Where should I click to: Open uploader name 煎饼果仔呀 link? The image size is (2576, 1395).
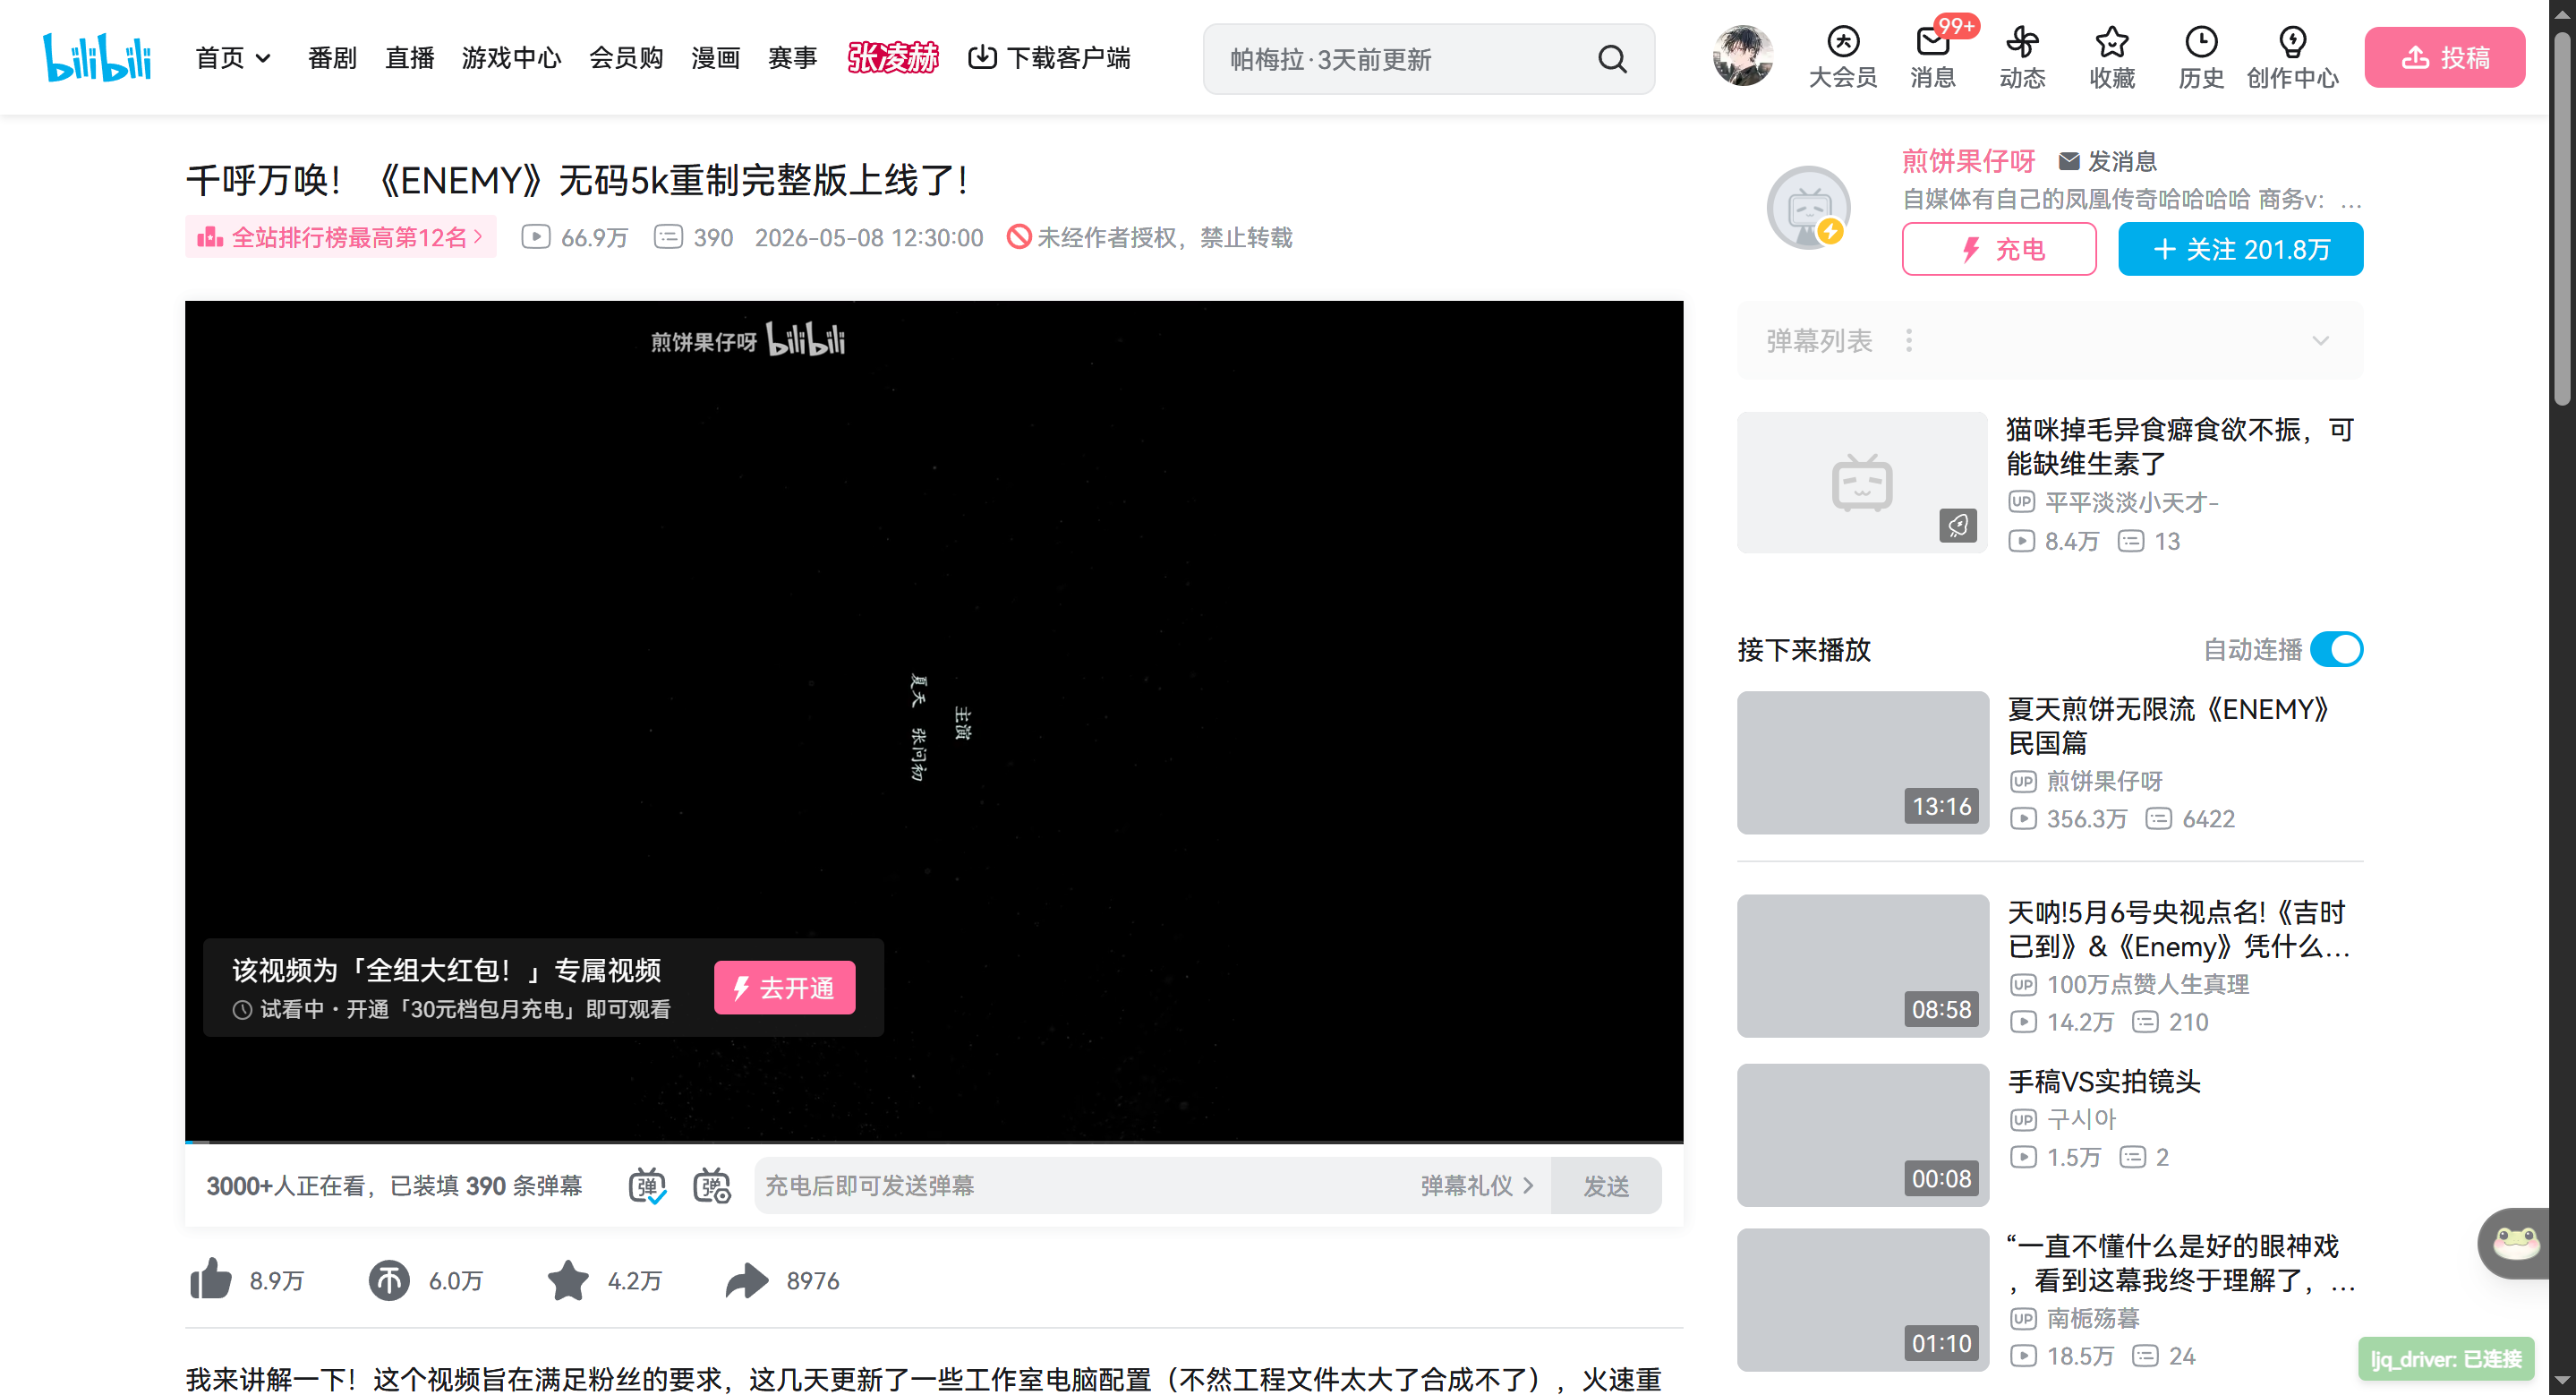pyautogui.click(x=1967, y=160)
